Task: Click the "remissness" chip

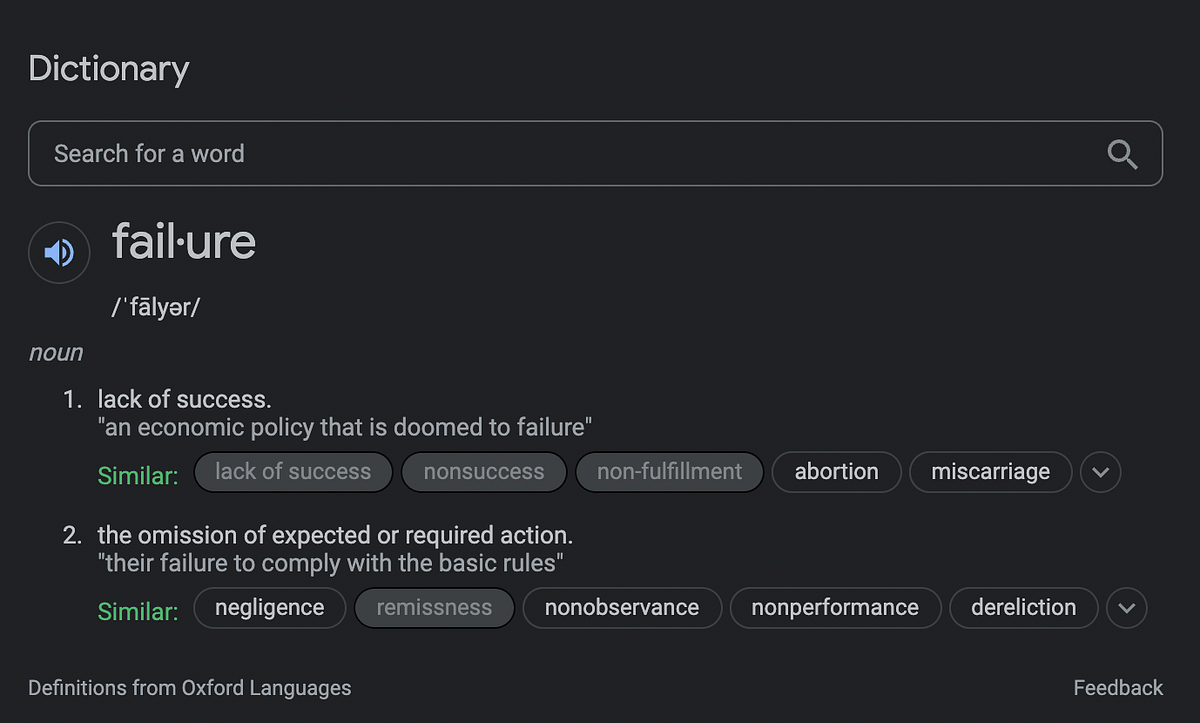Action: tap(434, 608)
